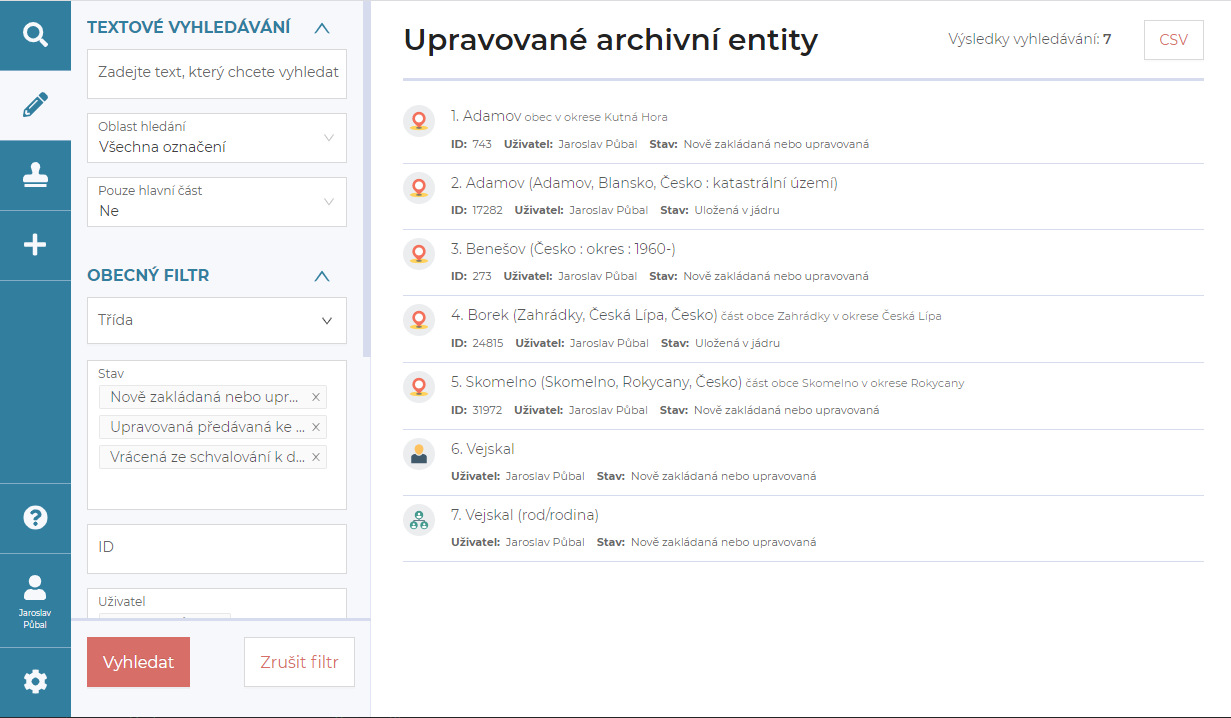Click the red 'Vyhledat' search button
1231x718 pixels.
coord(138,662)
